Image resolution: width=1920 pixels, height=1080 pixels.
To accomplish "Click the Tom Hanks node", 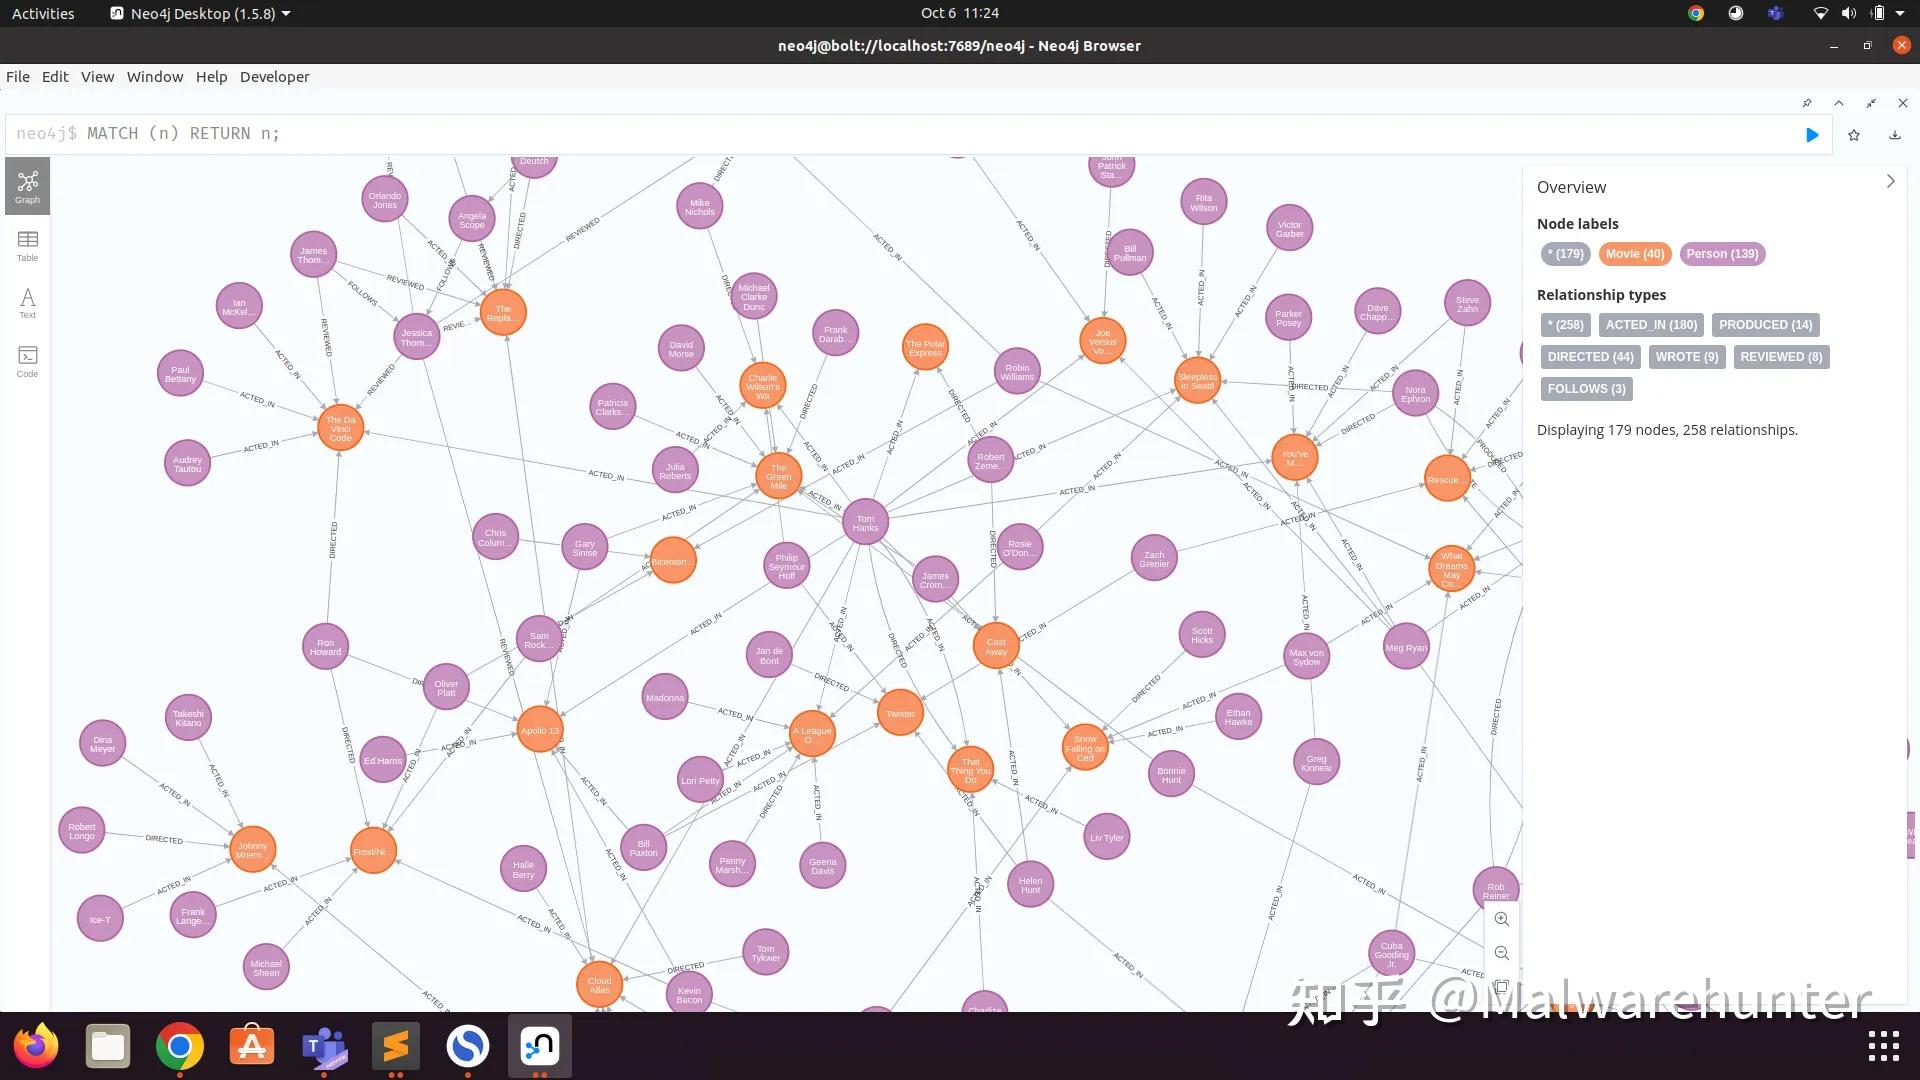I will [865, 522].
